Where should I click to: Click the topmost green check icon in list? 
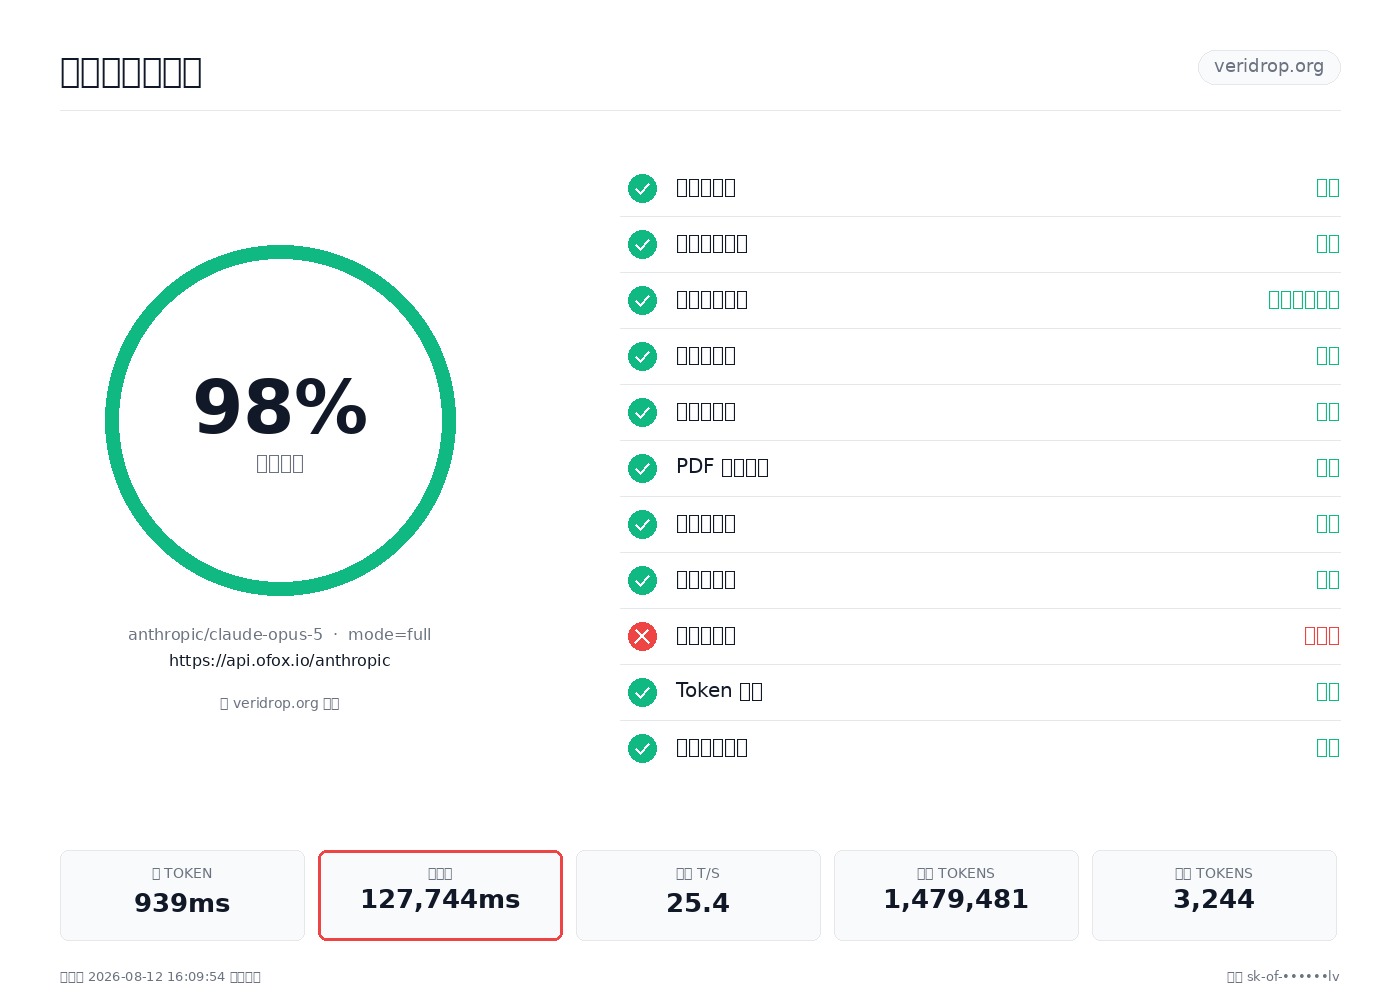point(642,188)
